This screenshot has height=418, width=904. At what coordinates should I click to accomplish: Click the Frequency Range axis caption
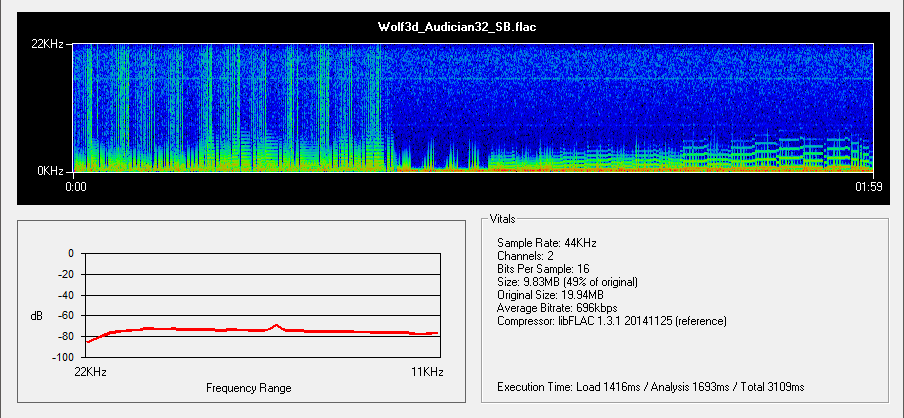coord(248,387)
